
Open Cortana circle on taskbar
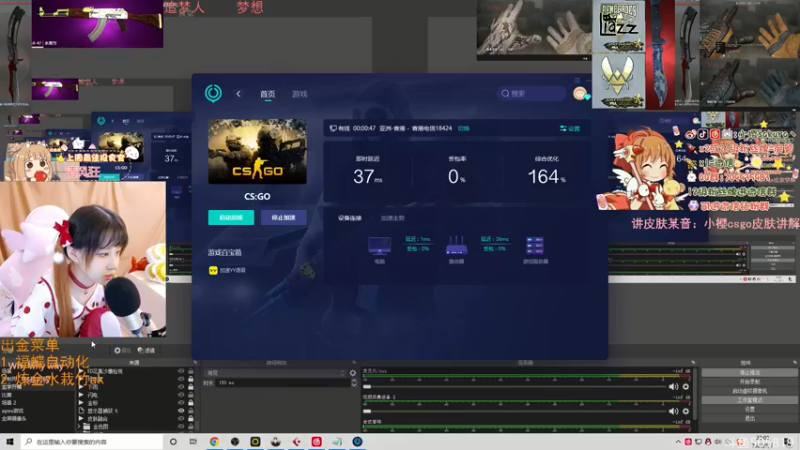(x=173, y=442)
